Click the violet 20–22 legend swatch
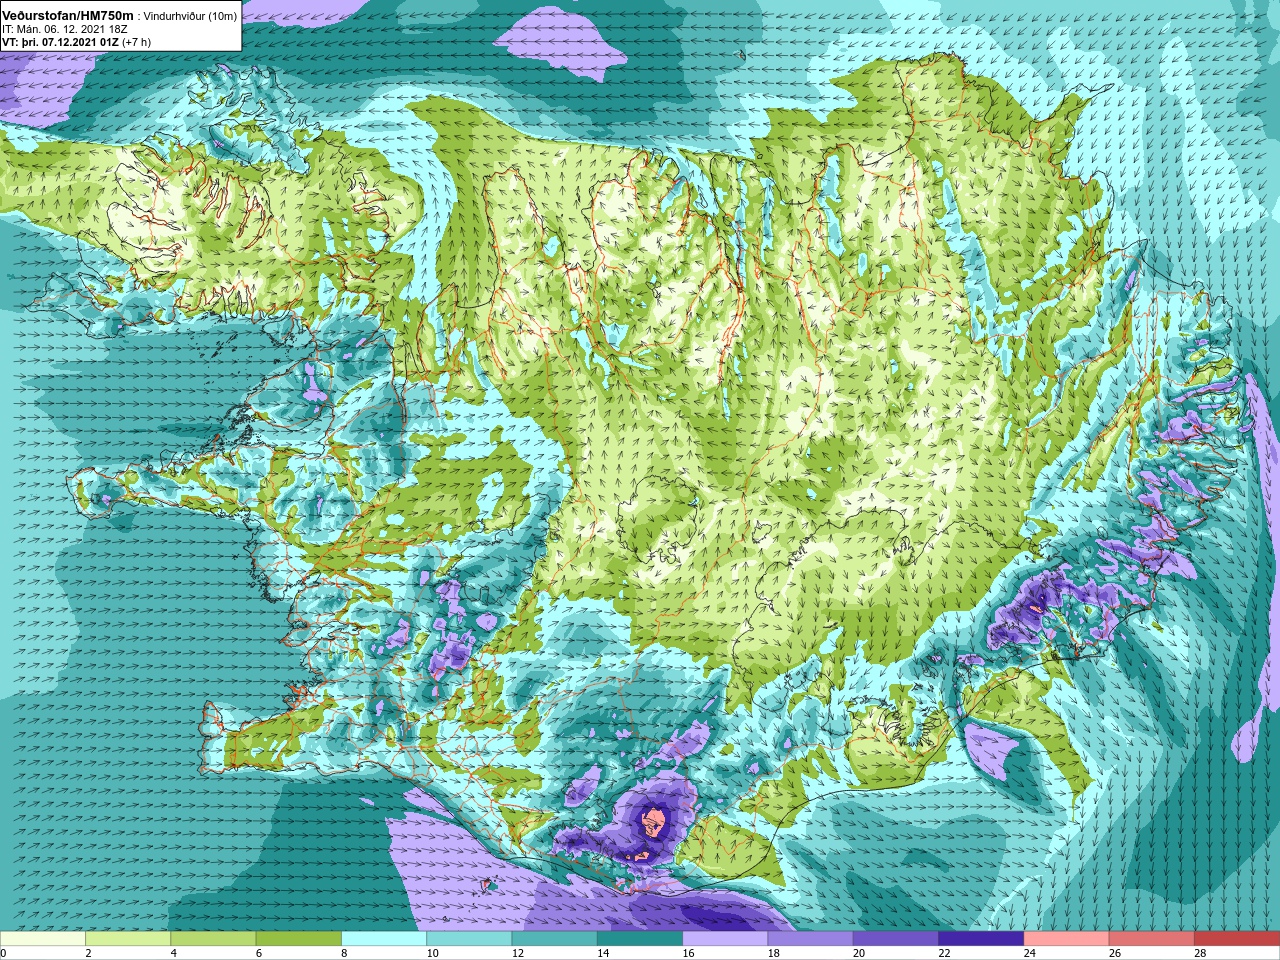This screenshot has width=1280, height=960. pyautogui.click(x=896, y=939)
